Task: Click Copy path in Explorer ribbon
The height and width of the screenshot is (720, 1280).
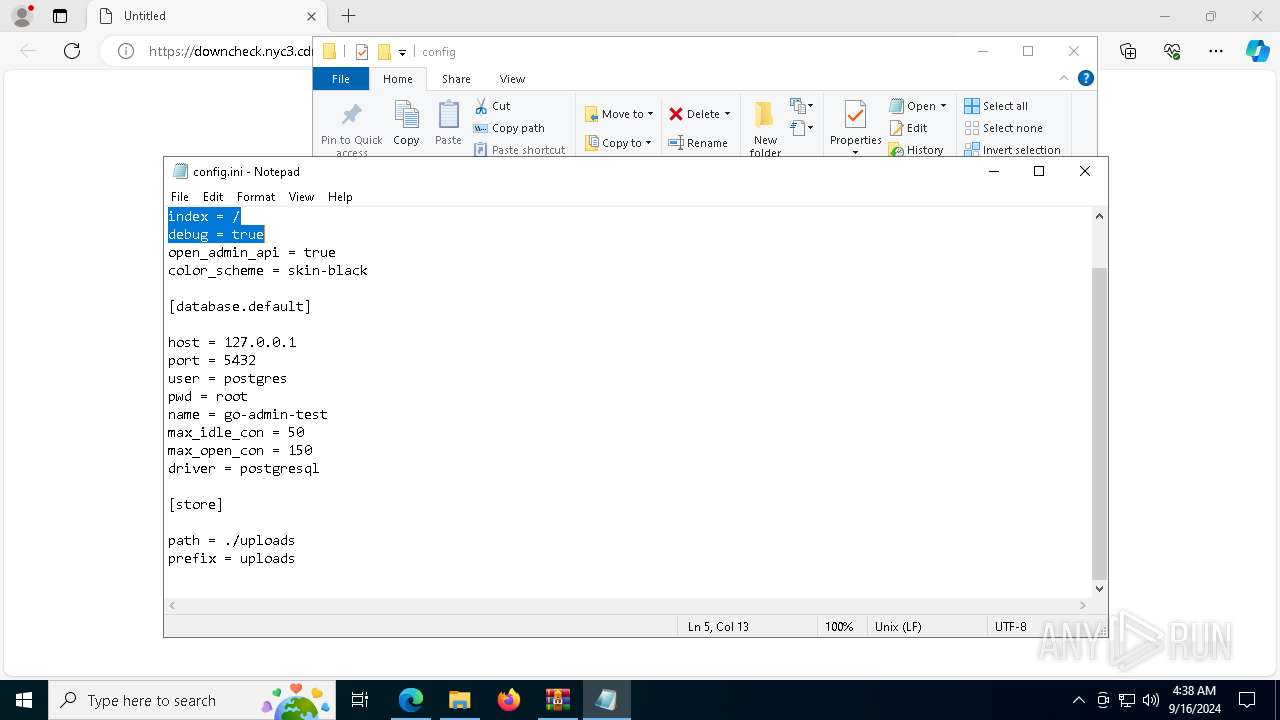Action: click(509, 128)
